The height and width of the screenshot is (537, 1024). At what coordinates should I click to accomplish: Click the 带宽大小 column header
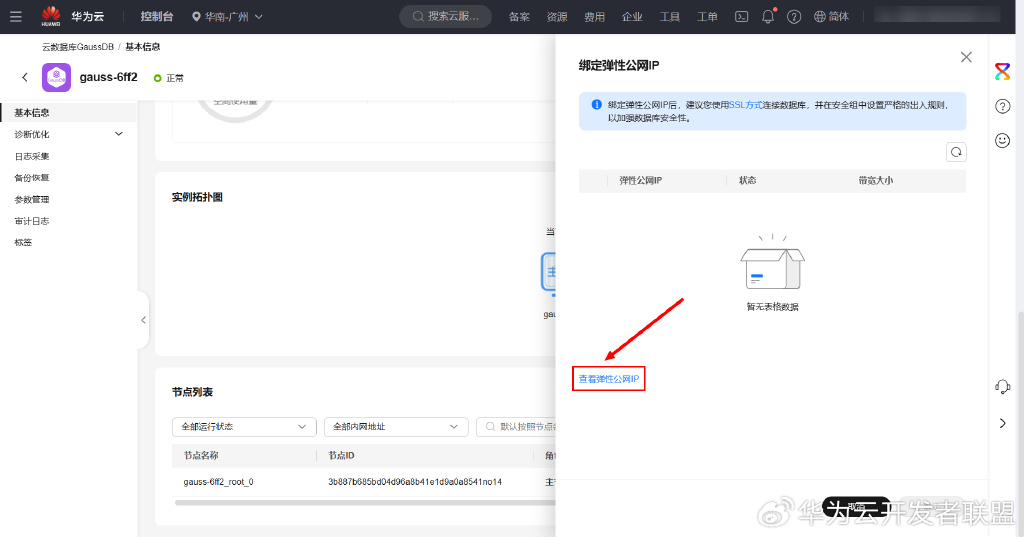[876, 180]
